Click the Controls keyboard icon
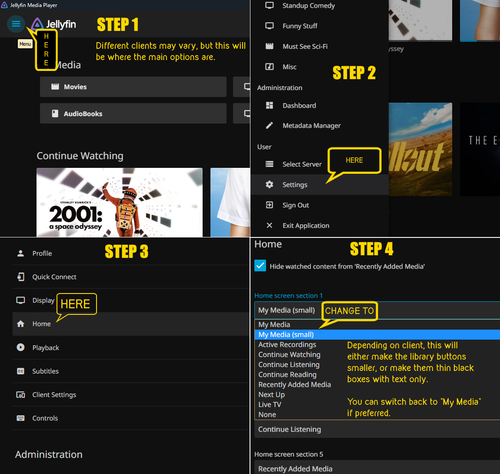The width and height of the screenshot is (500, 474). point(21,418)
